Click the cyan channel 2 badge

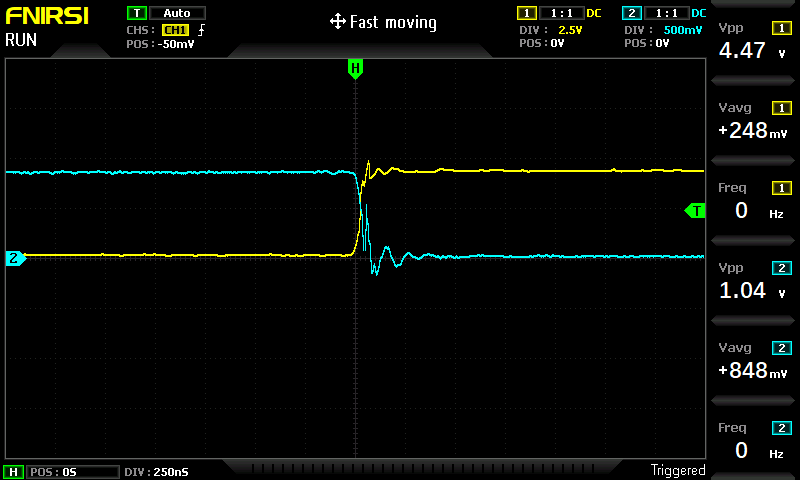(x=632, y=13)
